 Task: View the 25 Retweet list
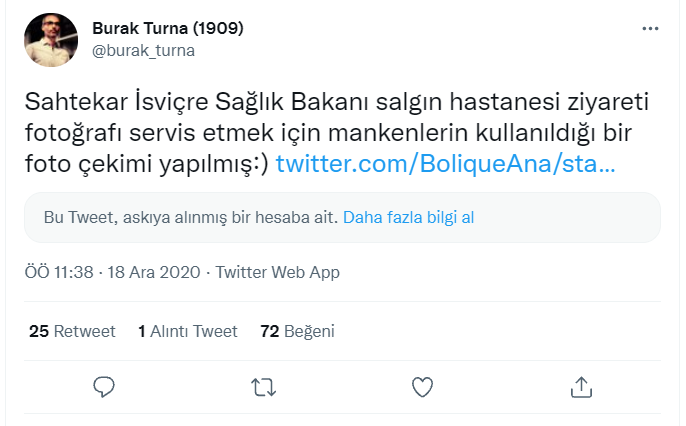(x=72, y=331)
